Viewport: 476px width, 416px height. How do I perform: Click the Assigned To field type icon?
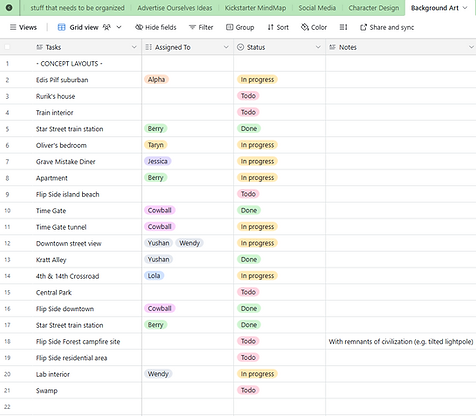[149, 47]
